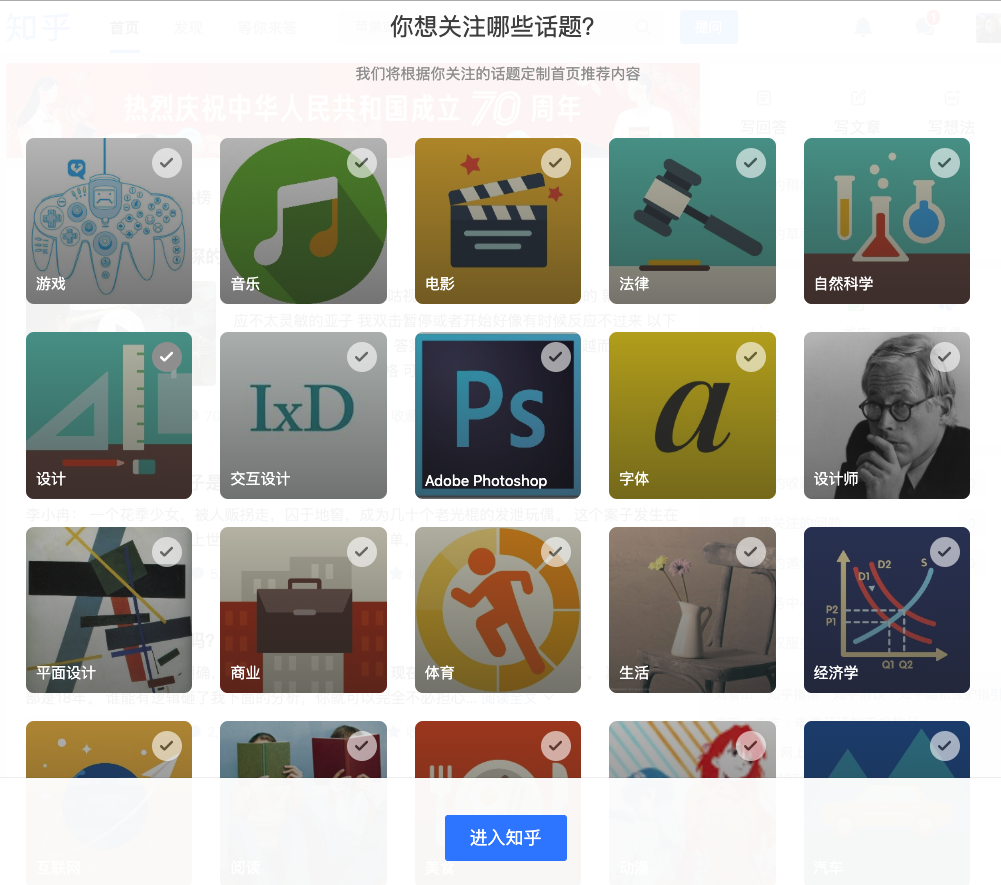This screenshot has width=1001, height=885.
Task: Select the 商业 topic card
Action: (303, 610)
